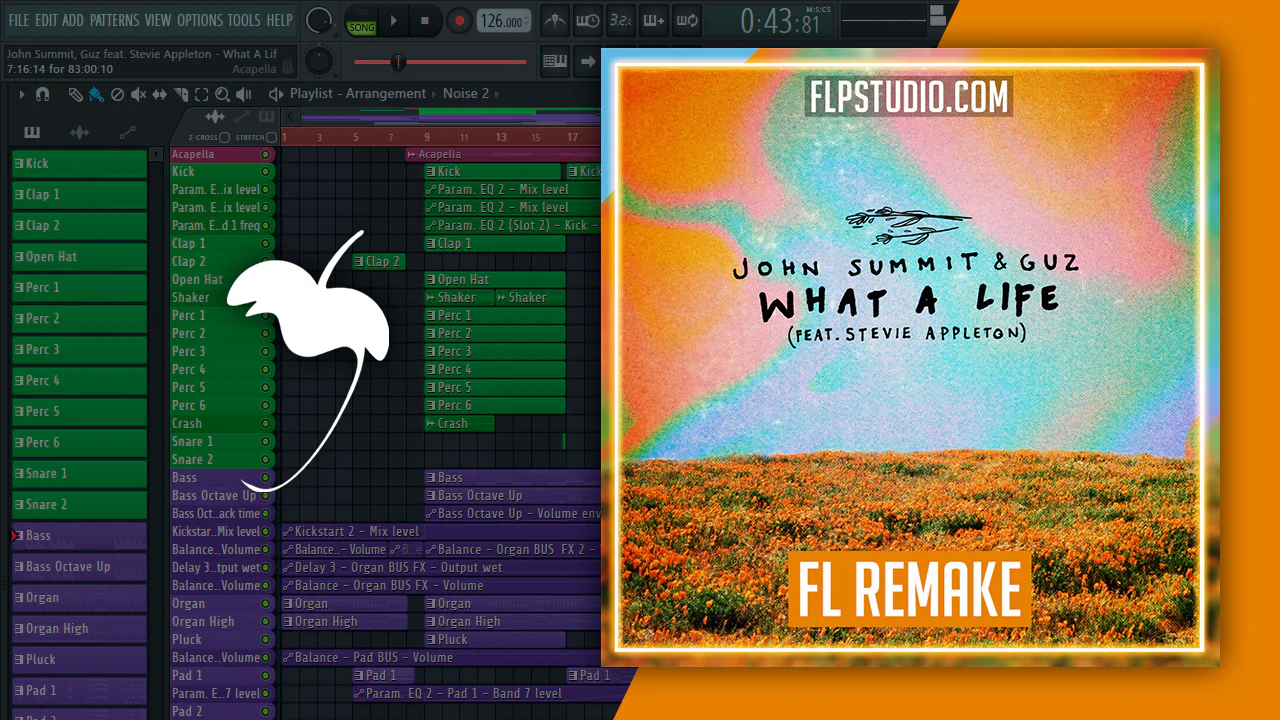Select the Snare 2 pattern in the picker
The image size is (1280, 720).
[x=79, y=504]
